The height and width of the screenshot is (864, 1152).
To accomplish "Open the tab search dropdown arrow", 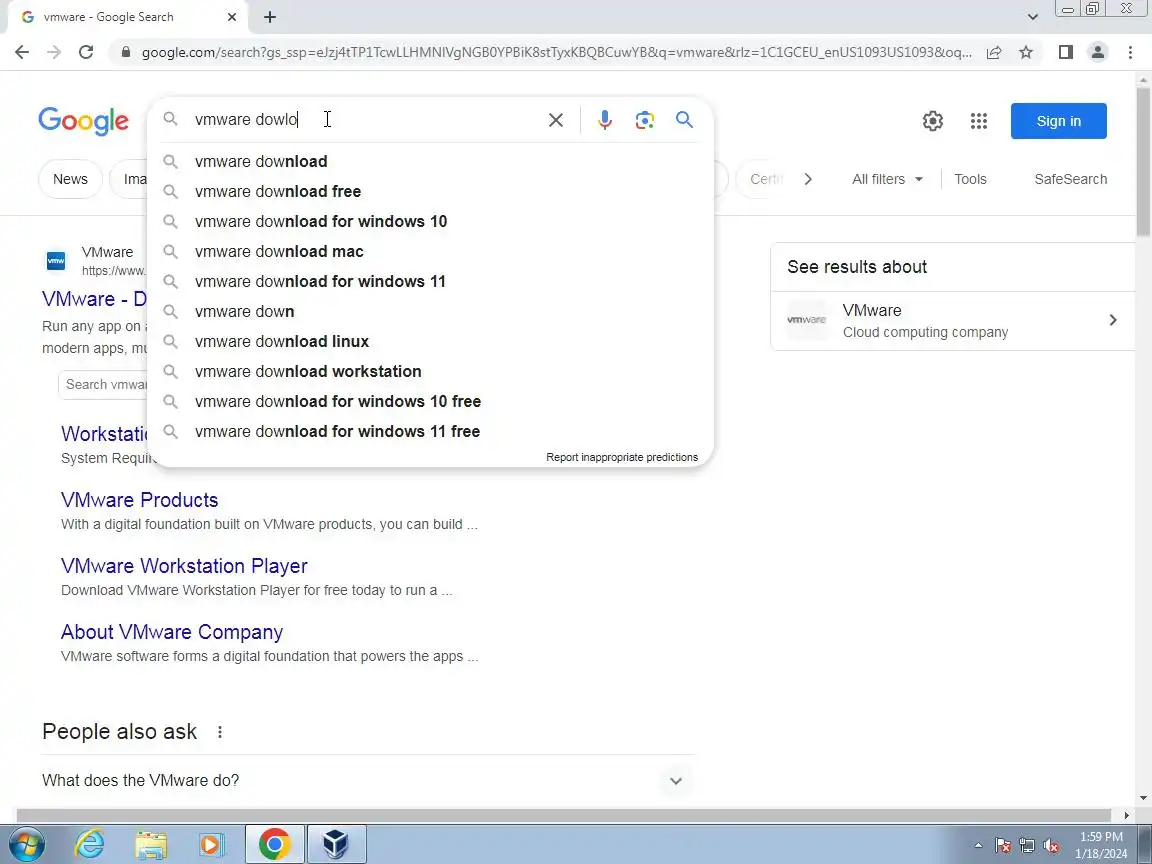I will click(x=1032, y=17).
